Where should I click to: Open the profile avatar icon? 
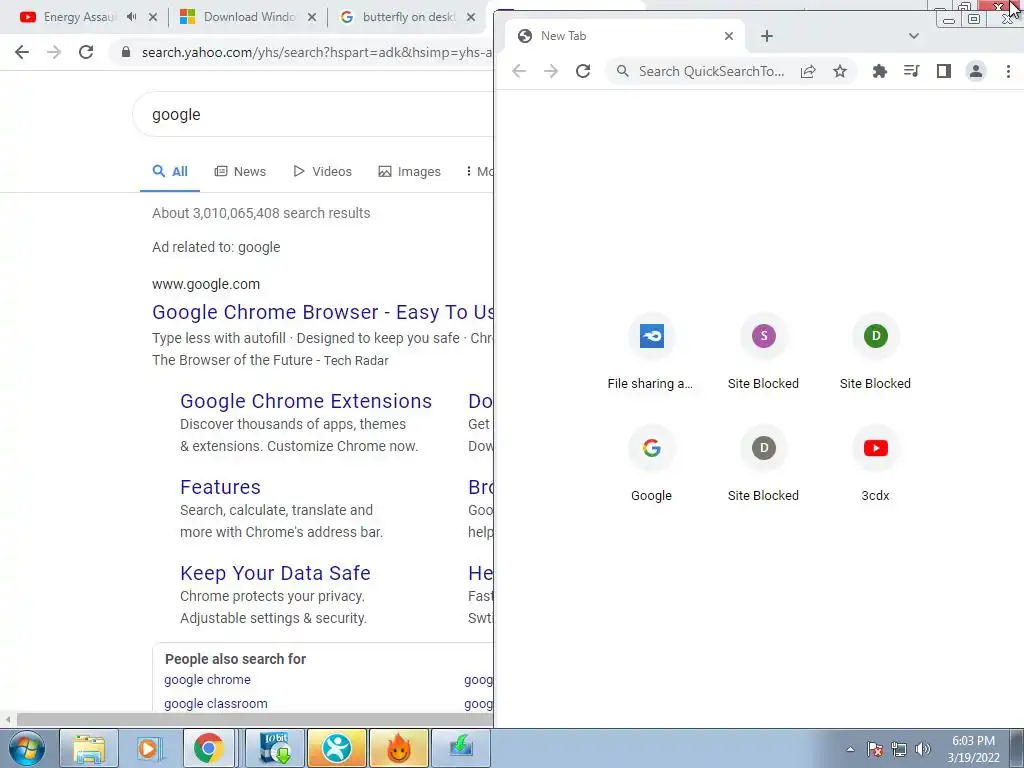click(x=976, y=71)
